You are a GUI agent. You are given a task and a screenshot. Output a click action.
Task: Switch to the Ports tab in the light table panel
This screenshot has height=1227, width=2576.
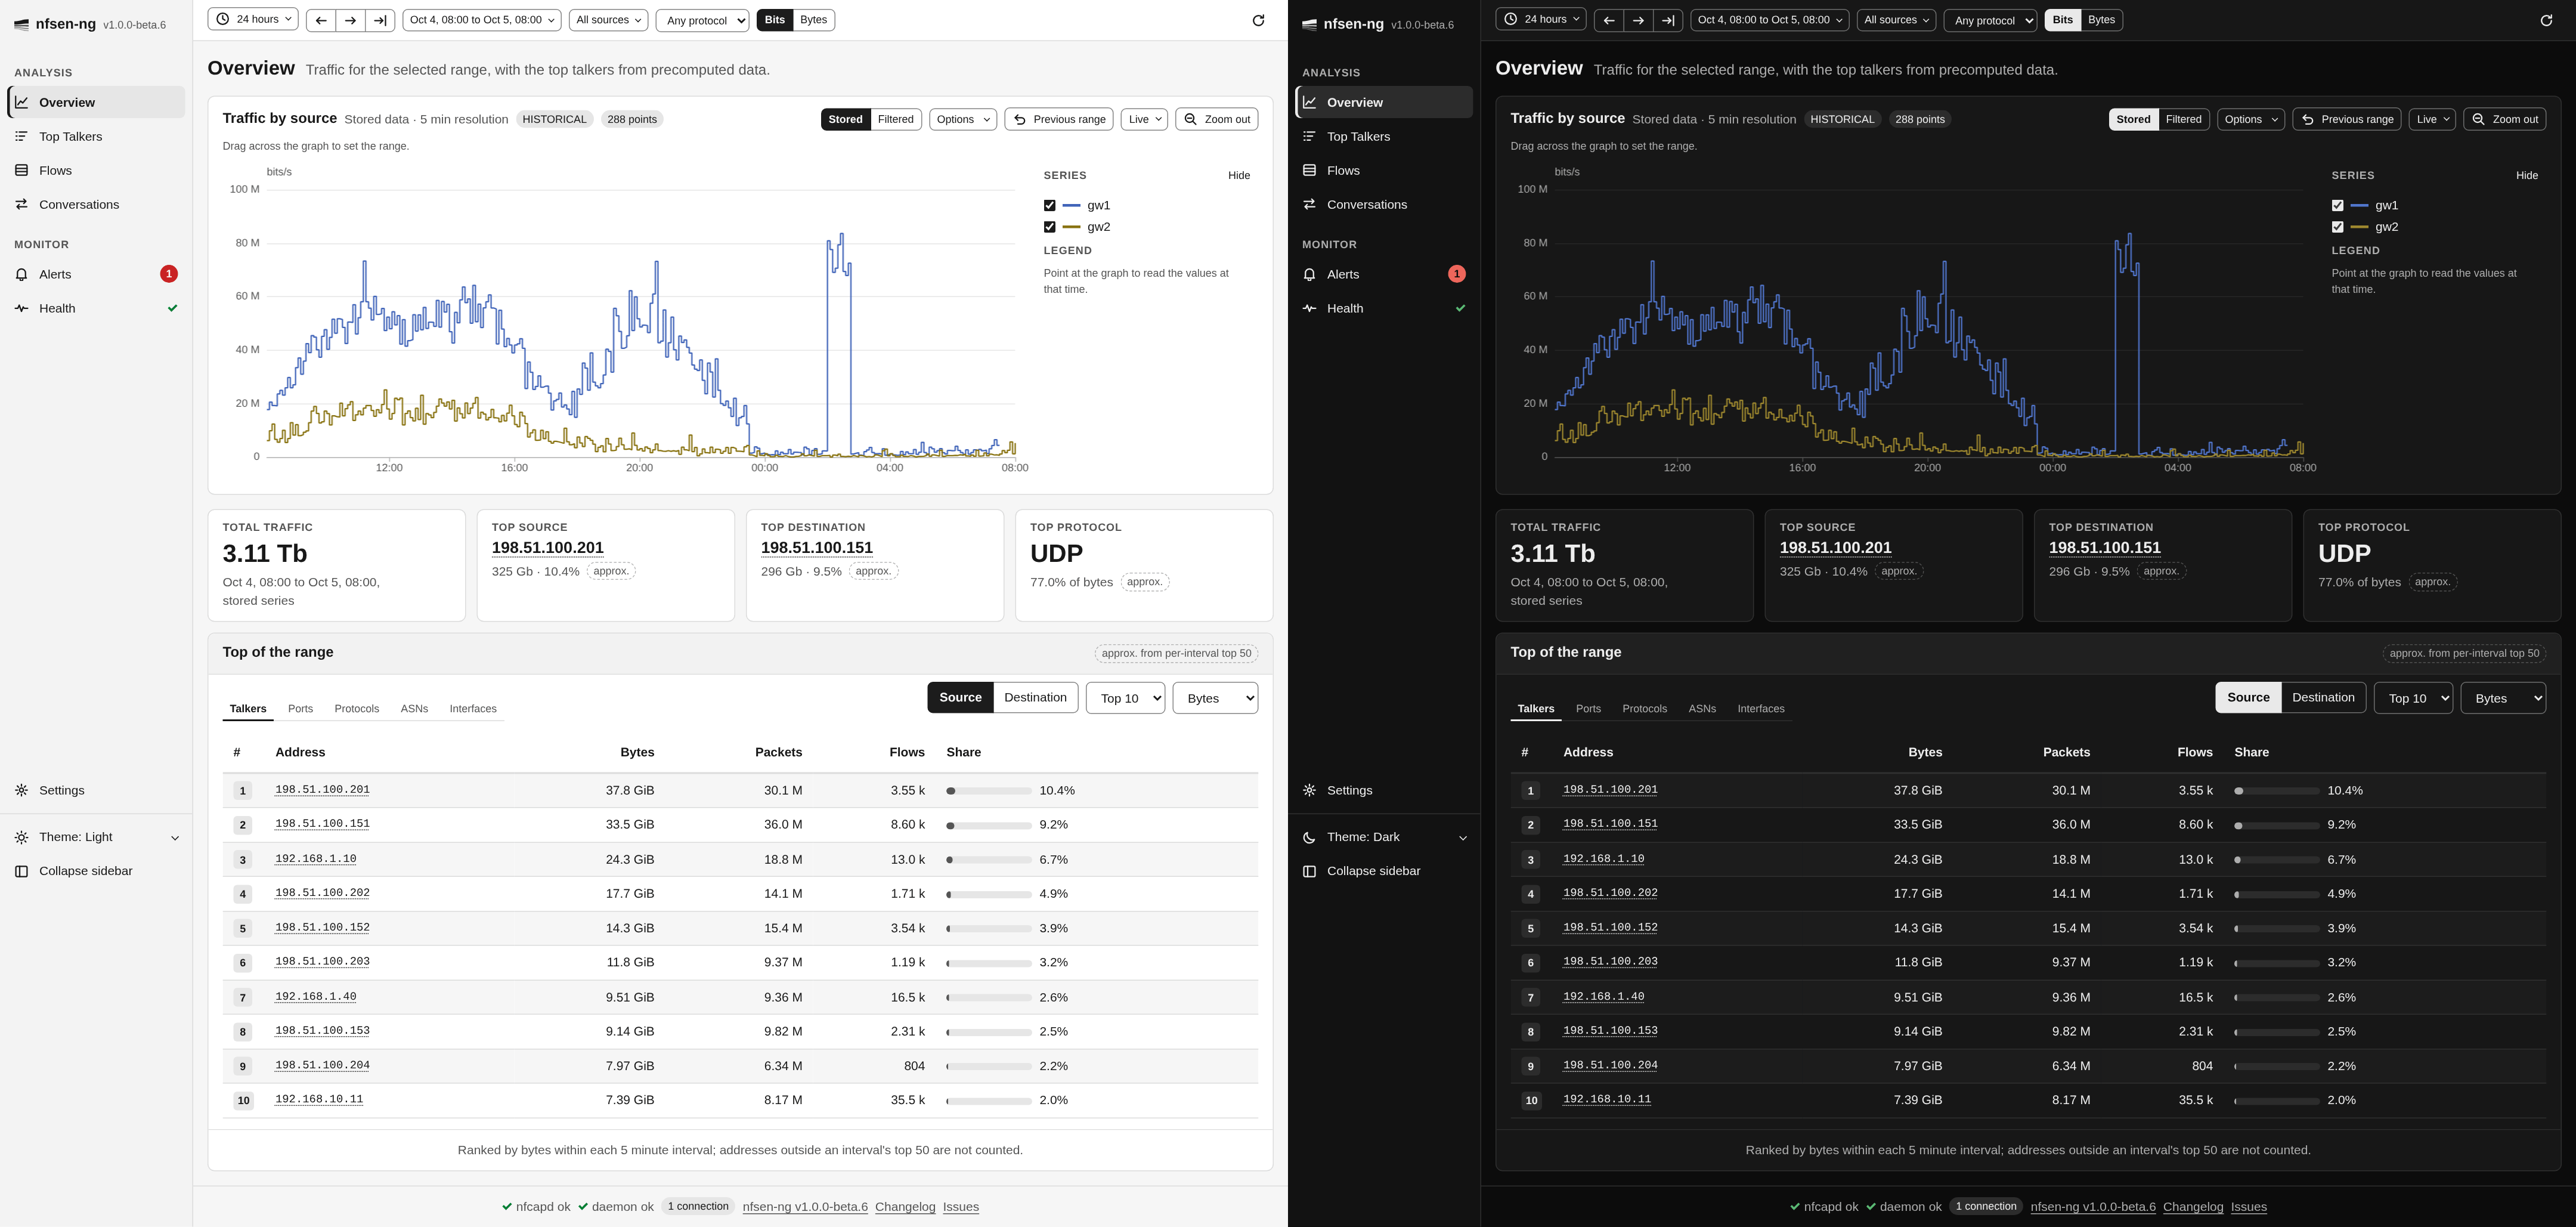(x=300, y=708)
